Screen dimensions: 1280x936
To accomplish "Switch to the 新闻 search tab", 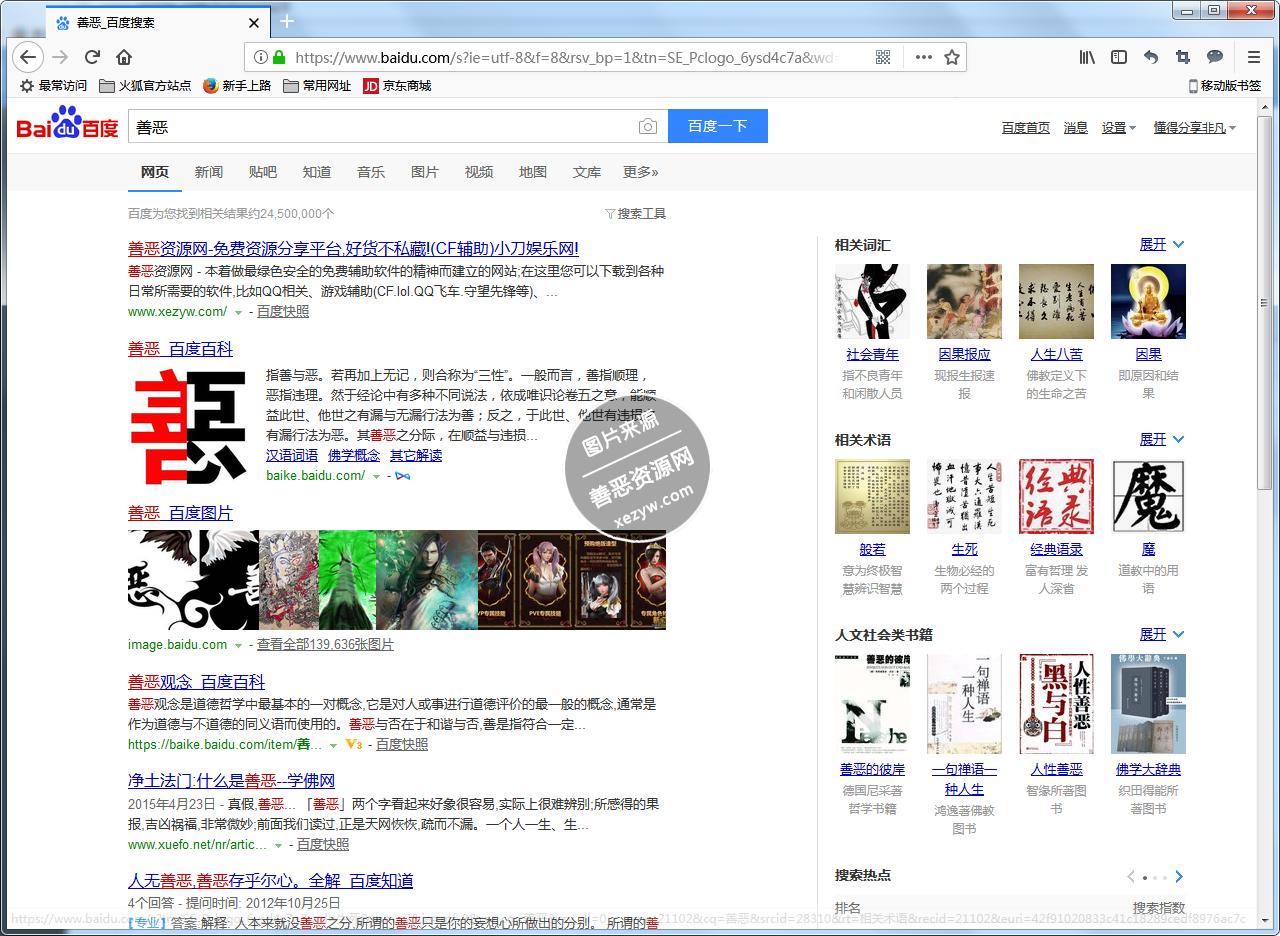I will 209,172.
